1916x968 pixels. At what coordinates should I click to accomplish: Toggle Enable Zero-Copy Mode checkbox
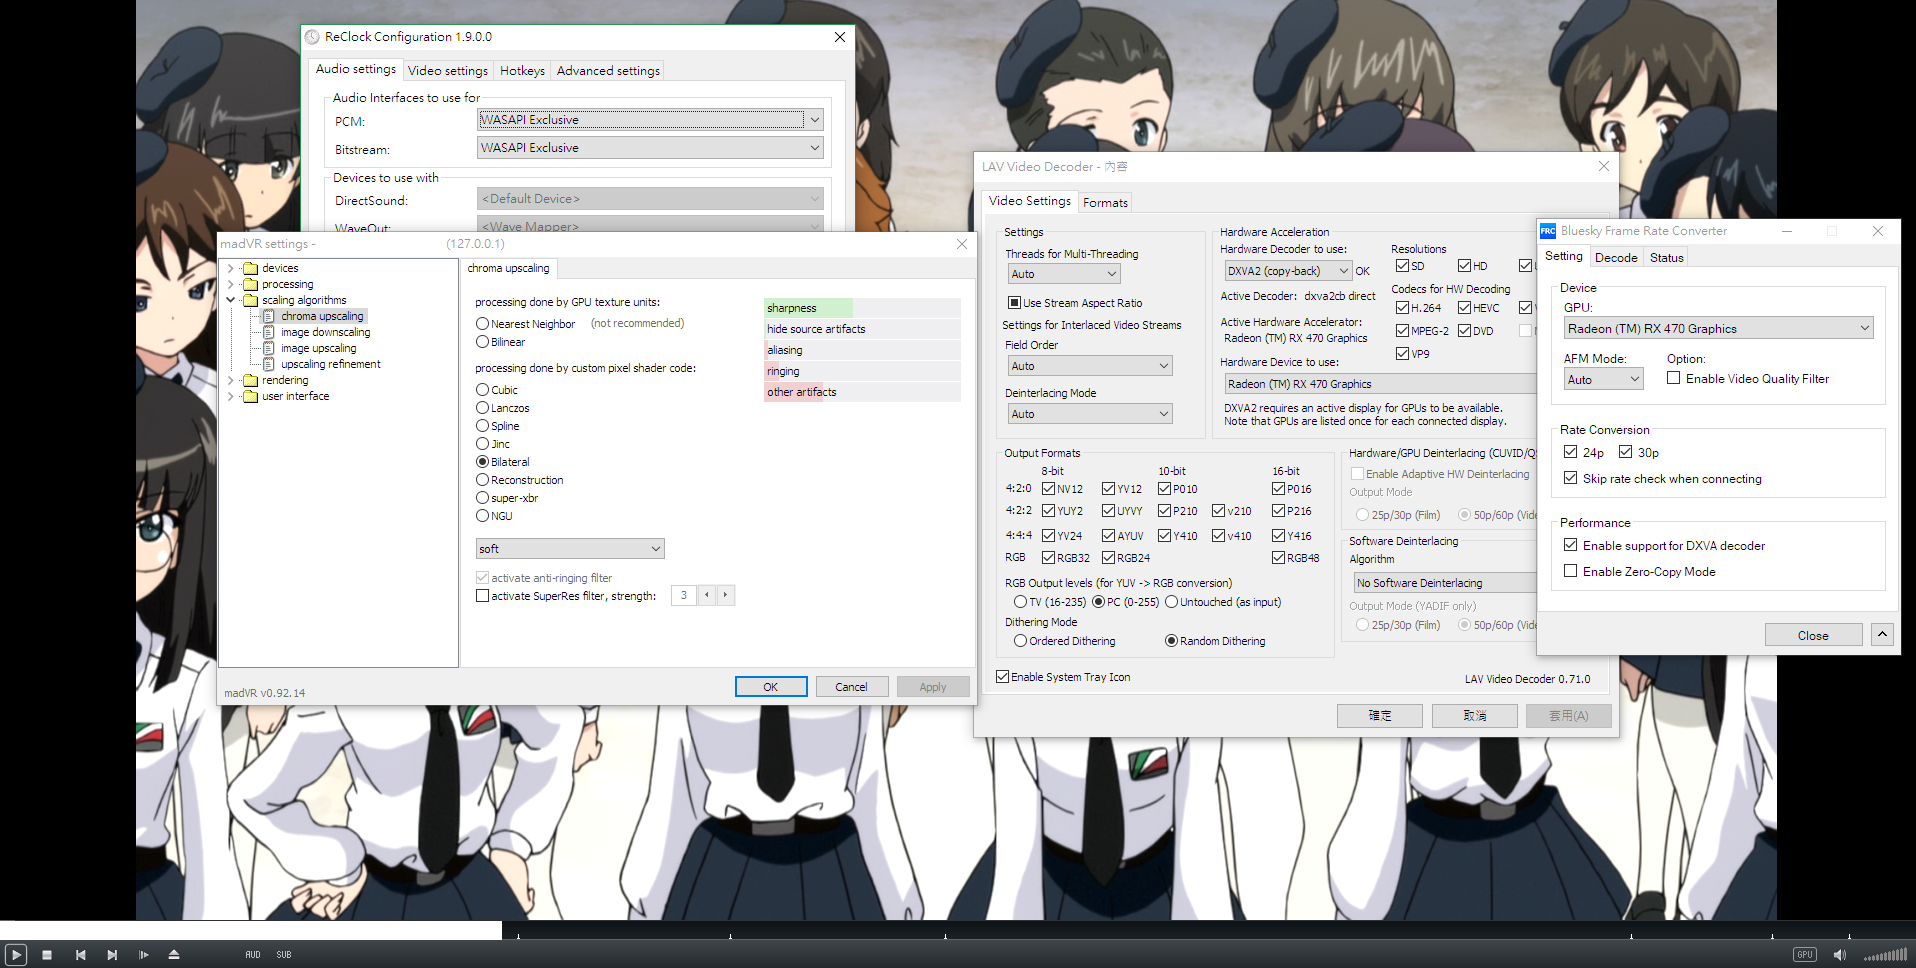[x=1571, y=571]
